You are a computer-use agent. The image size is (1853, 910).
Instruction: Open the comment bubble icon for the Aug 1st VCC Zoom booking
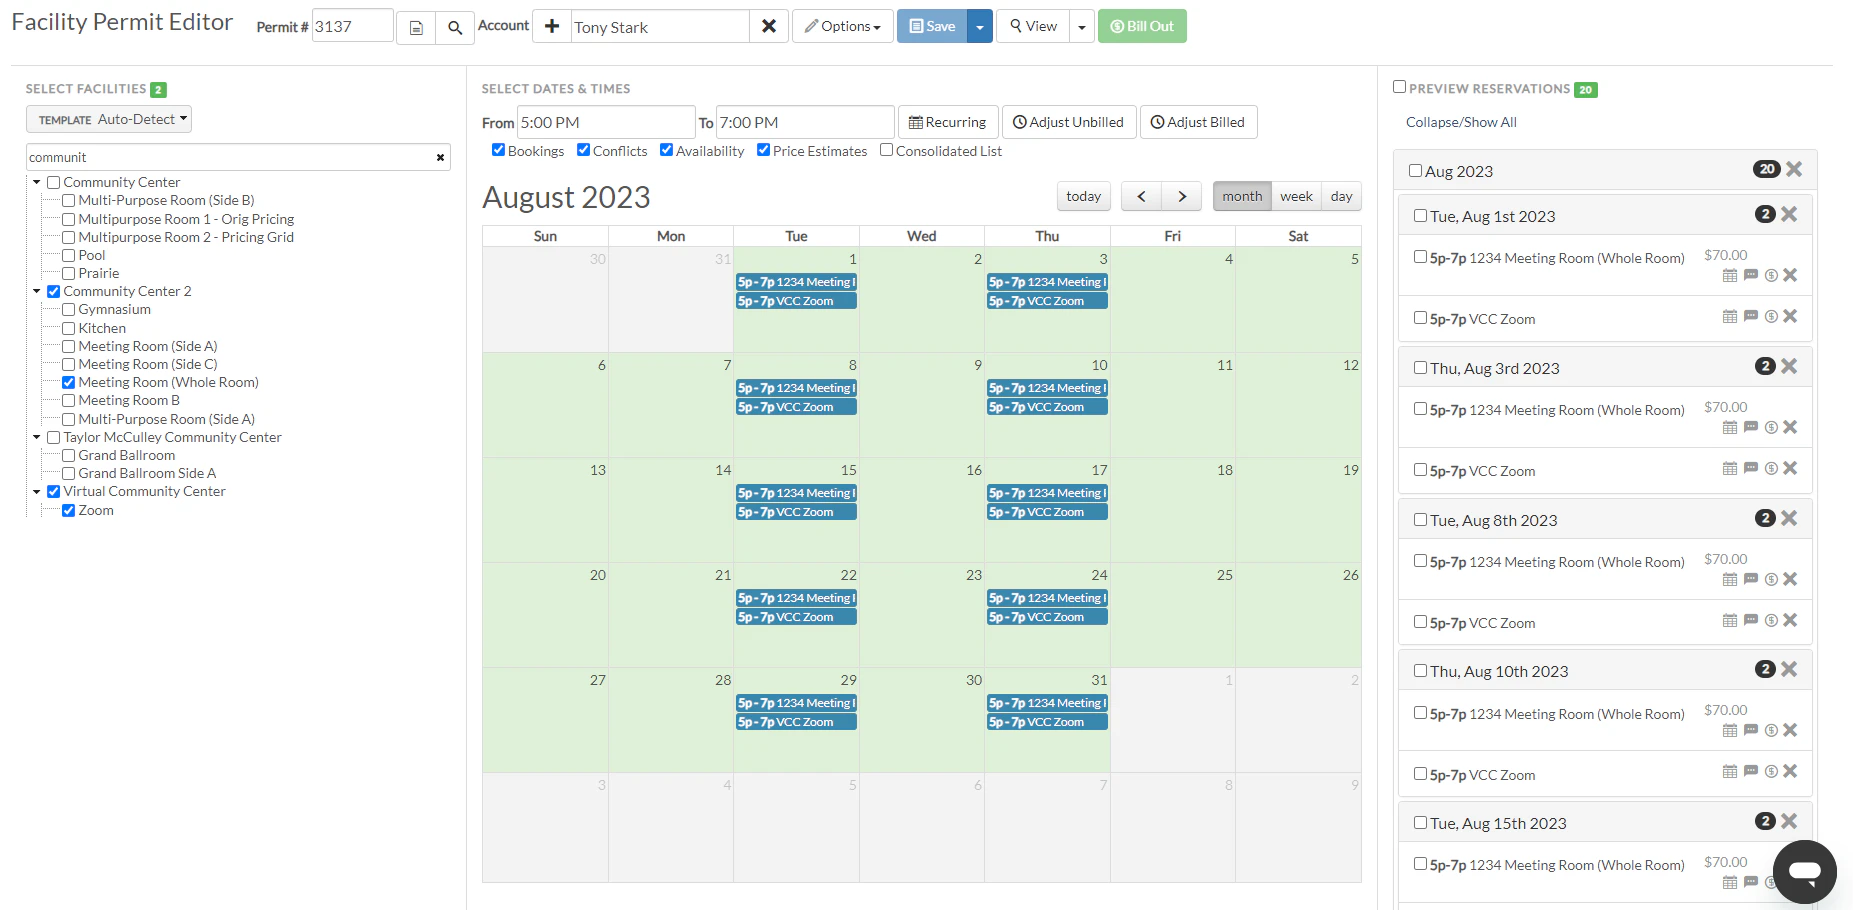pyautogui.click(x=1750, y=317)
